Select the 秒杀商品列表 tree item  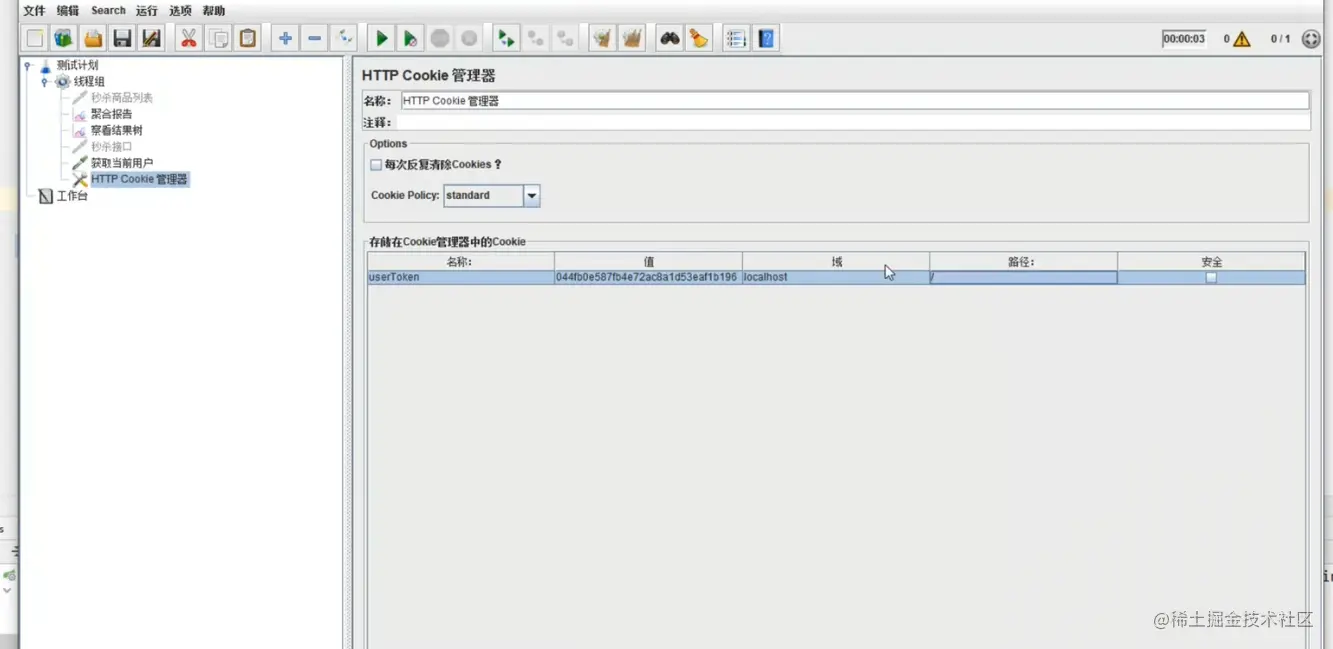click(122, 98)
